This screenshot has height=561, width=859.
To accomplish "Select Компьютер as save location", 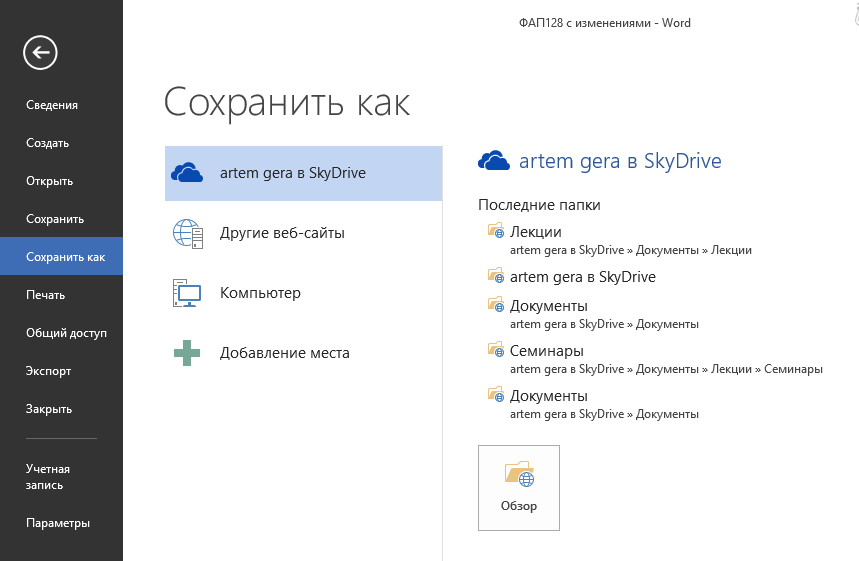I will click(303, 293).
